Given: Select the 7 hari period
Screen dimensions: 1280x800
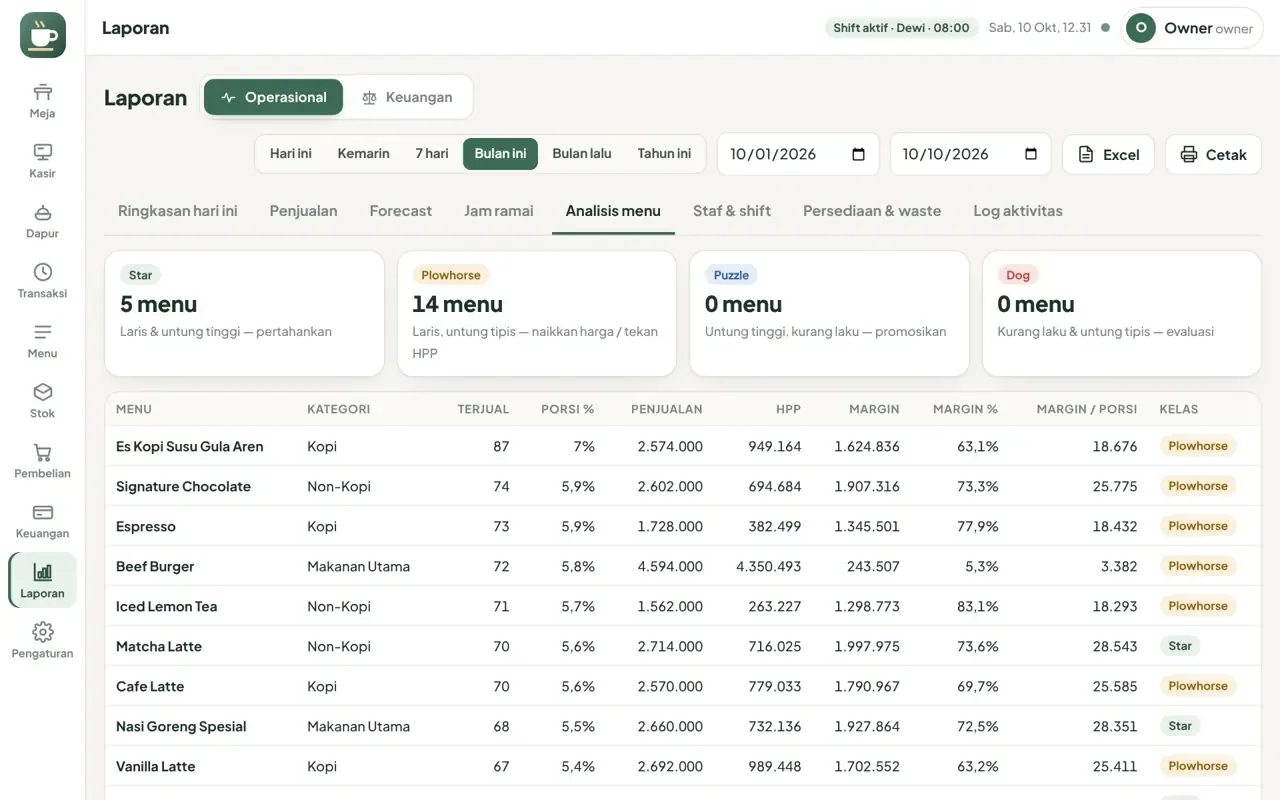Looking at the screenshot, I should [432, 154].
